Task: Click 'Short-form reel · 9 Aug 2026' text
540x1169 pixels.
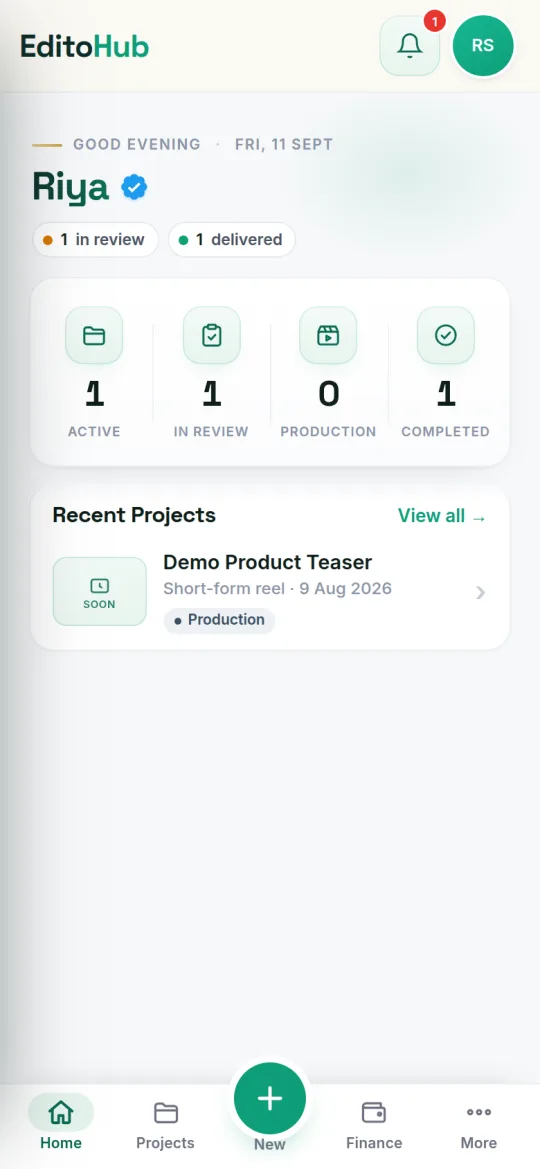Action: (x=277, y=589)
